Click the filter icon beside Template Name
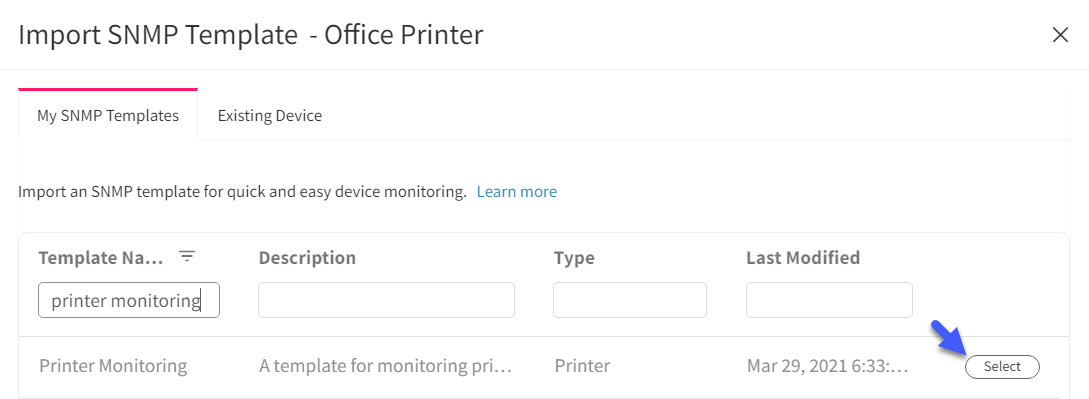The height and width of the screenshot is (399, 1089). tap(187, 257)
